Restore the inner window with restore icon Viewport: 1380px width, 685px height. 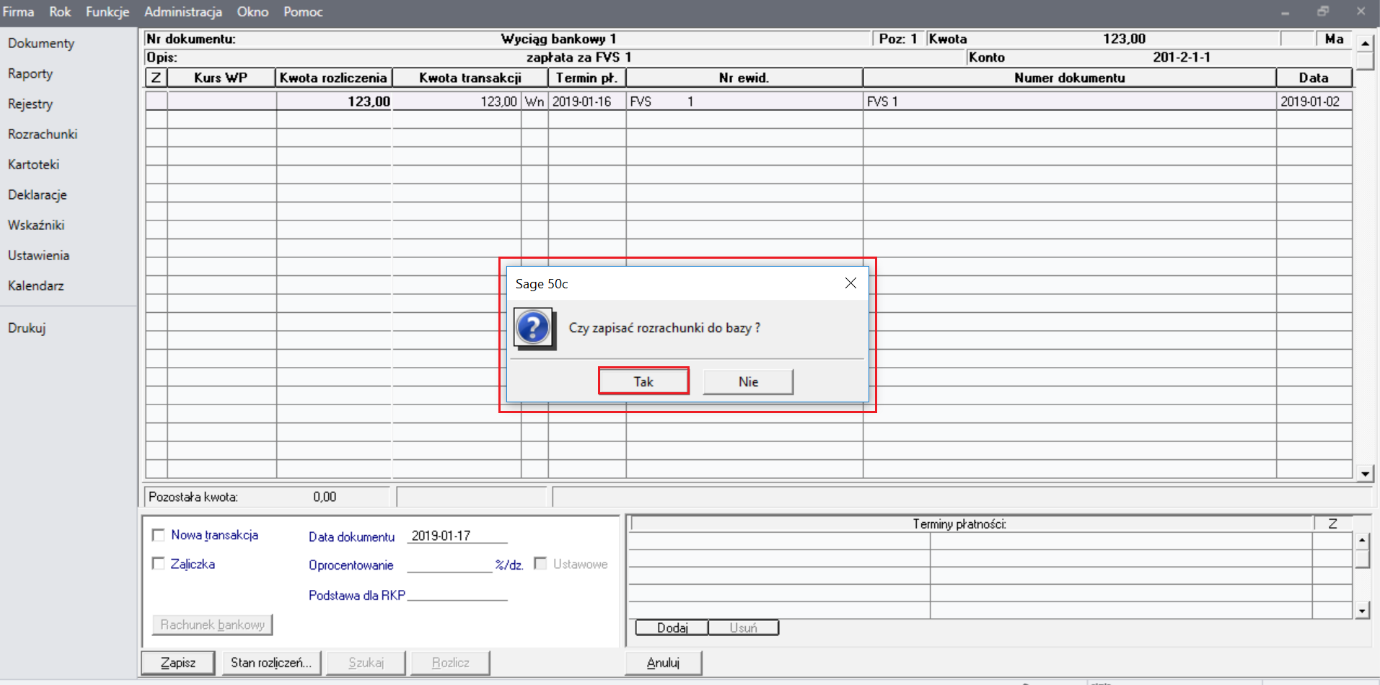pyautogui.click(x=1323, y=12)
